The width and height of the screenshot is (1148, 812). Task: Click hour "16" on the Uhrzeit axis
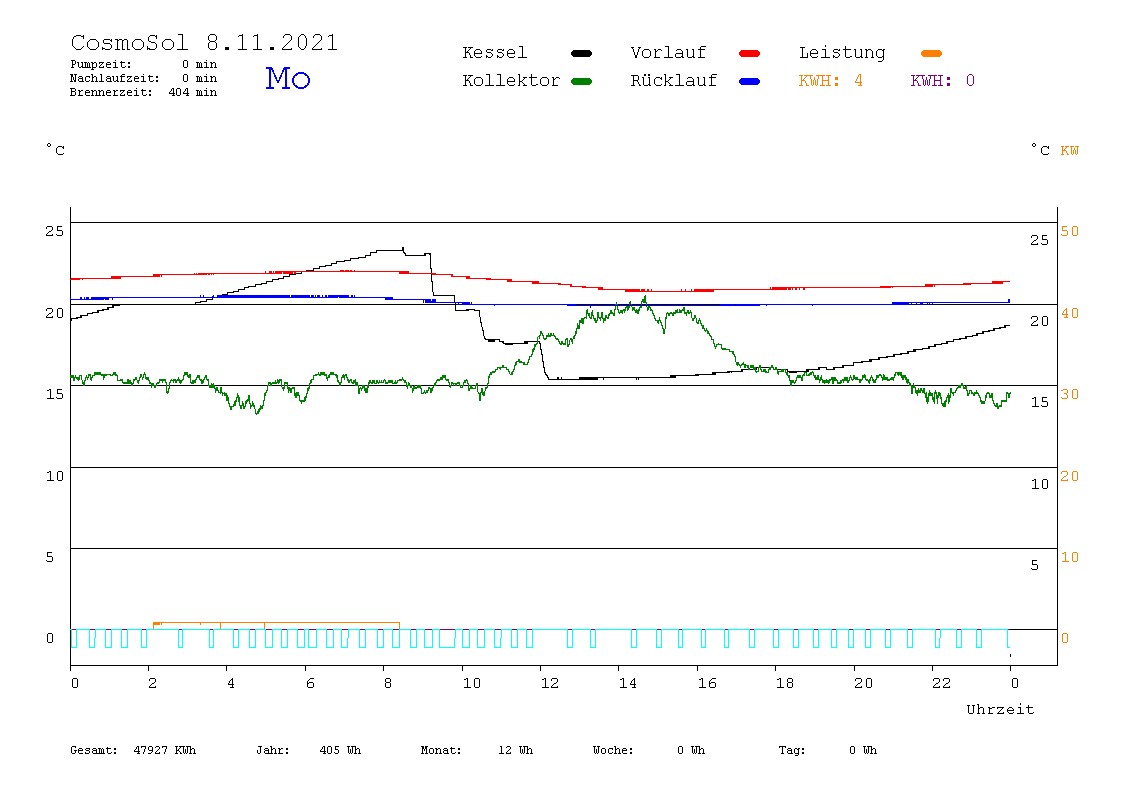coord(707,683)
